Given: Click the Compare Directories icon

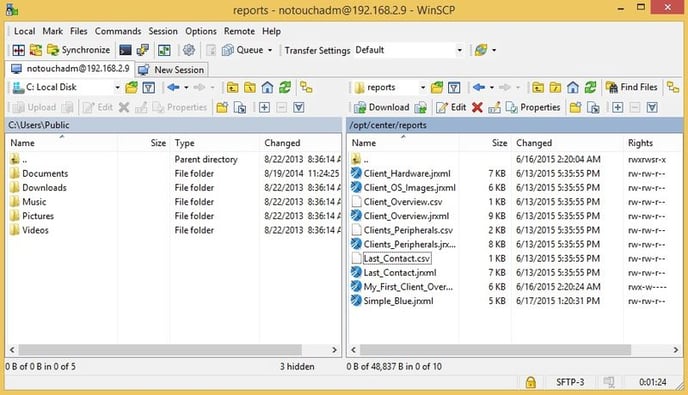Looking at the screenshot, I should pos(18,50).
